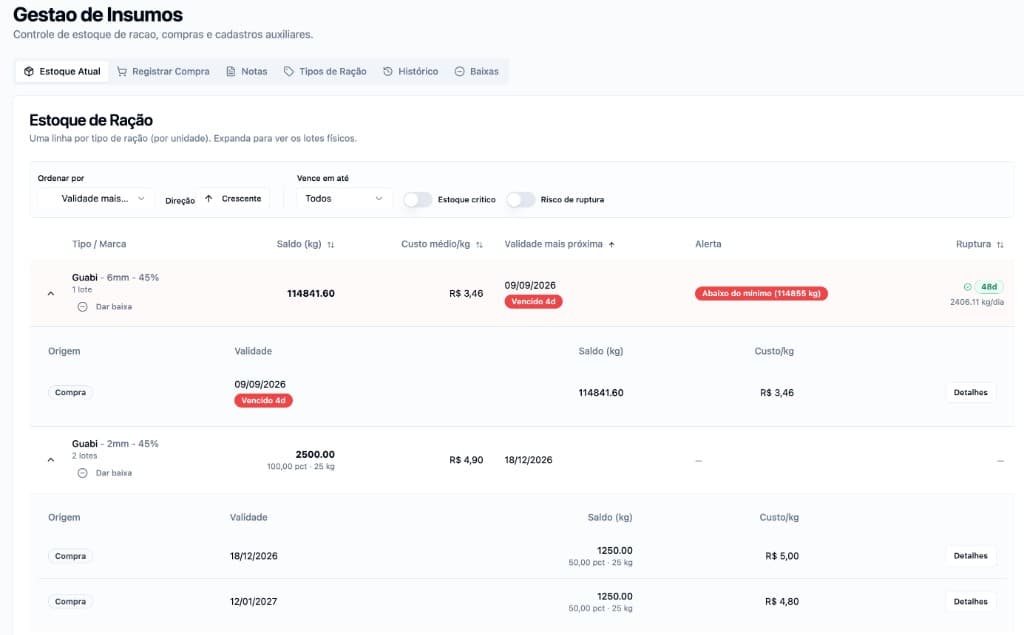
Task: Click the 114841.60 saldo in Guabi 6mm row
Action: [x=311, y=293]
